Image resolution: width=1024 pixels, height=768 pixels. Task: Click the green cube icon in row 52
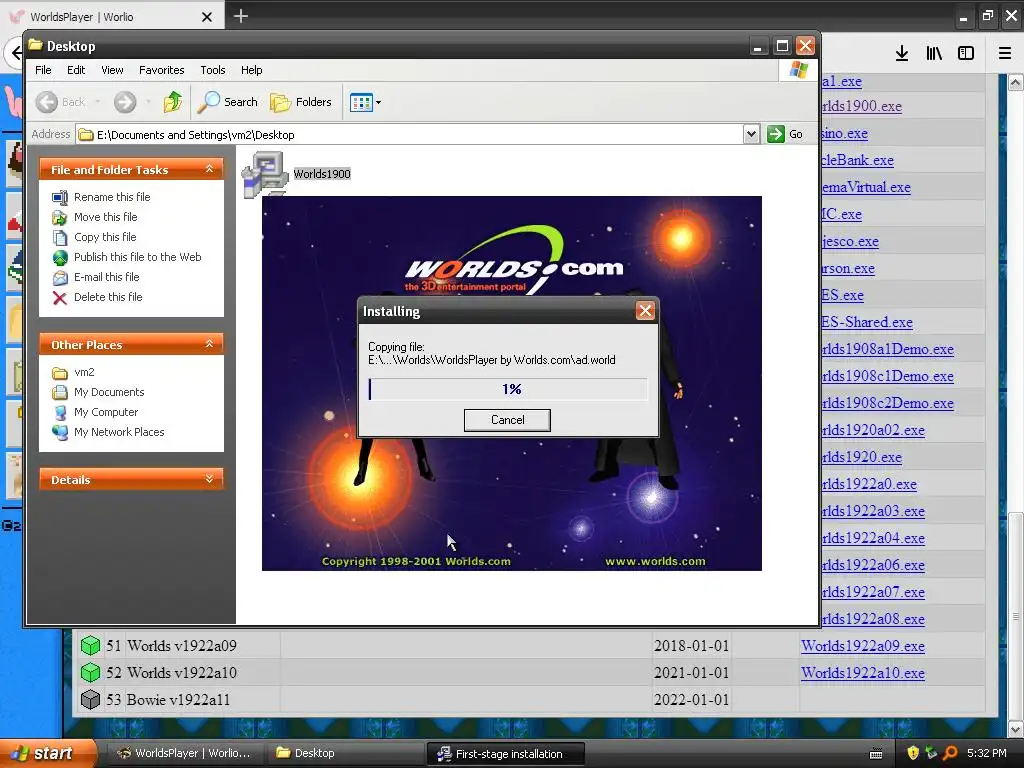pyautogui.click(x=90, y=673)
